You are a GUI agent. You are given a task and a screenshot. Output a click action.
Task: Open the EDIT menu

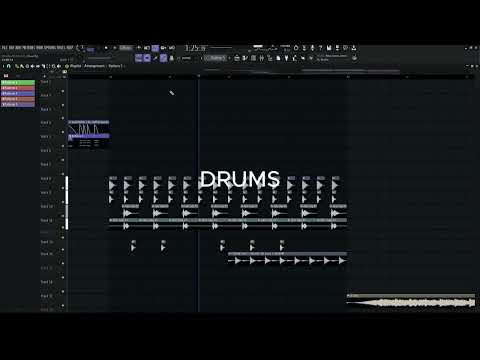[x=12, y=48]
